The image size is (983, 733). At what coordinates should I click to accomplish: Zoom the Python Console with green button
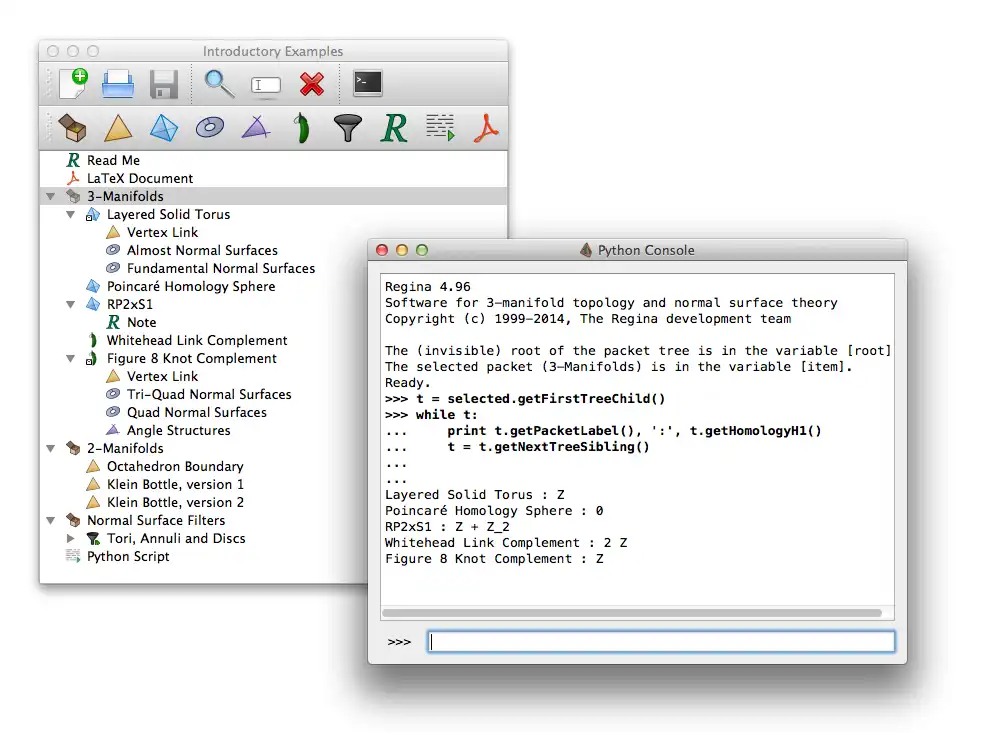tap(422, 250)
